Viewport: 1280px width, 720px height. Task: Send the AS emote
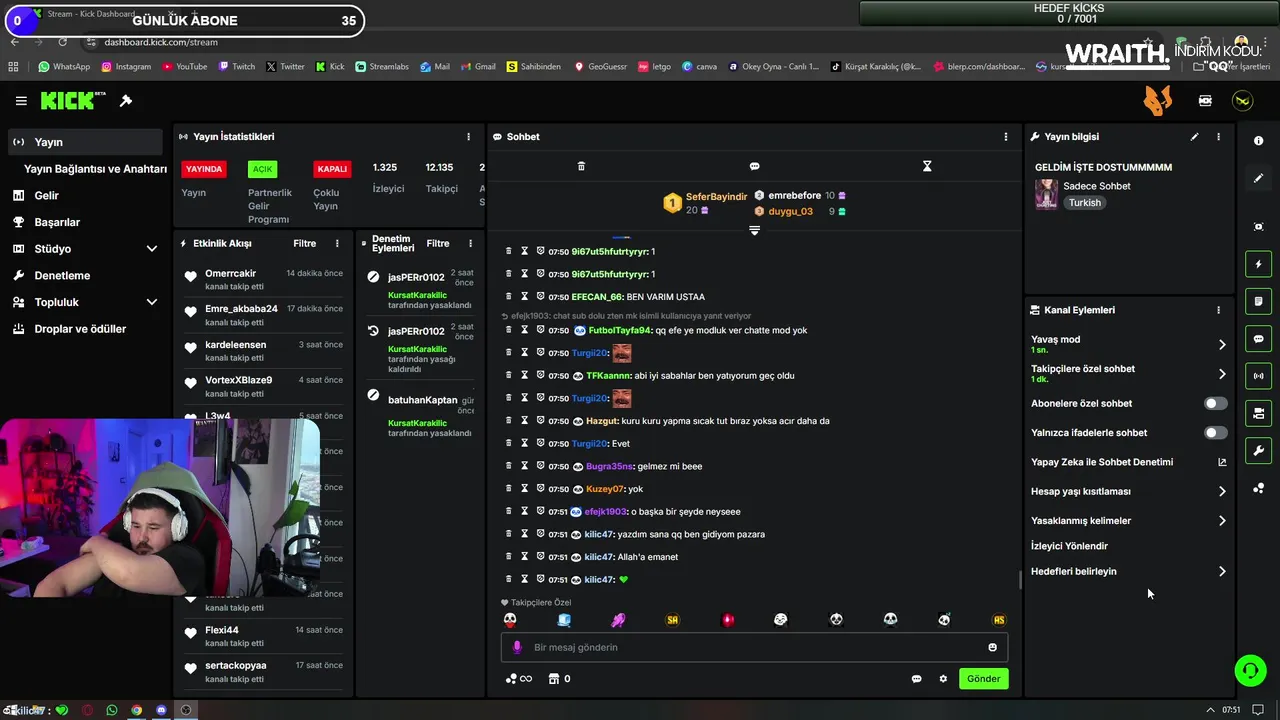(x=998, y=620)
